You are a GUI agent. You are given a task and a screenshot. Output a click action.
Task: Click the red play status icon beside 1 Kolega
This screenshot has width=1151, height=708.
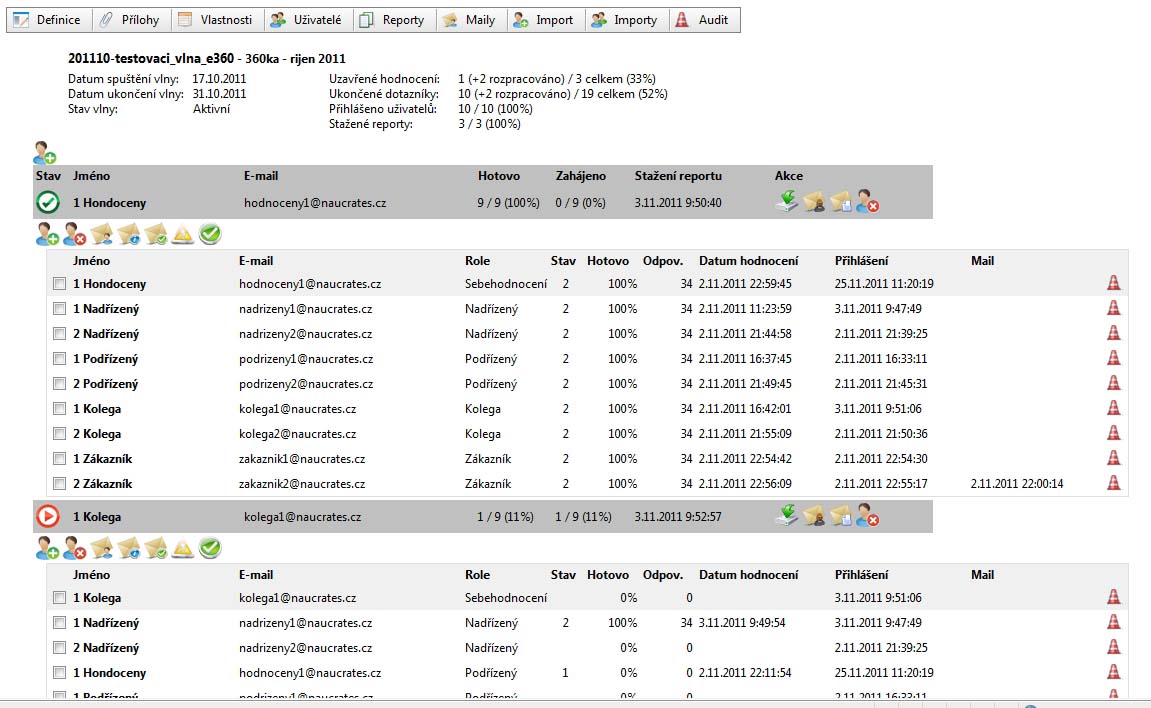tap(48, 517)
